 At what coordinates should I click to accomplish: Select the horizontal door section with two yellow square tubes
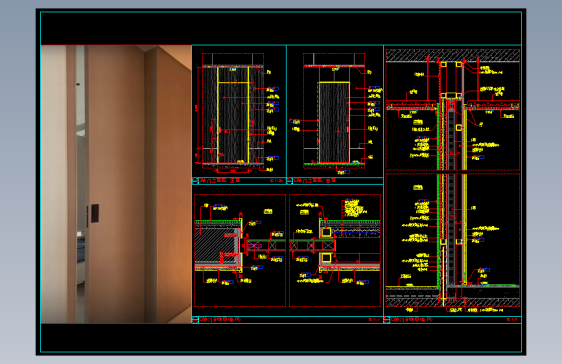[x=335, y=250]
